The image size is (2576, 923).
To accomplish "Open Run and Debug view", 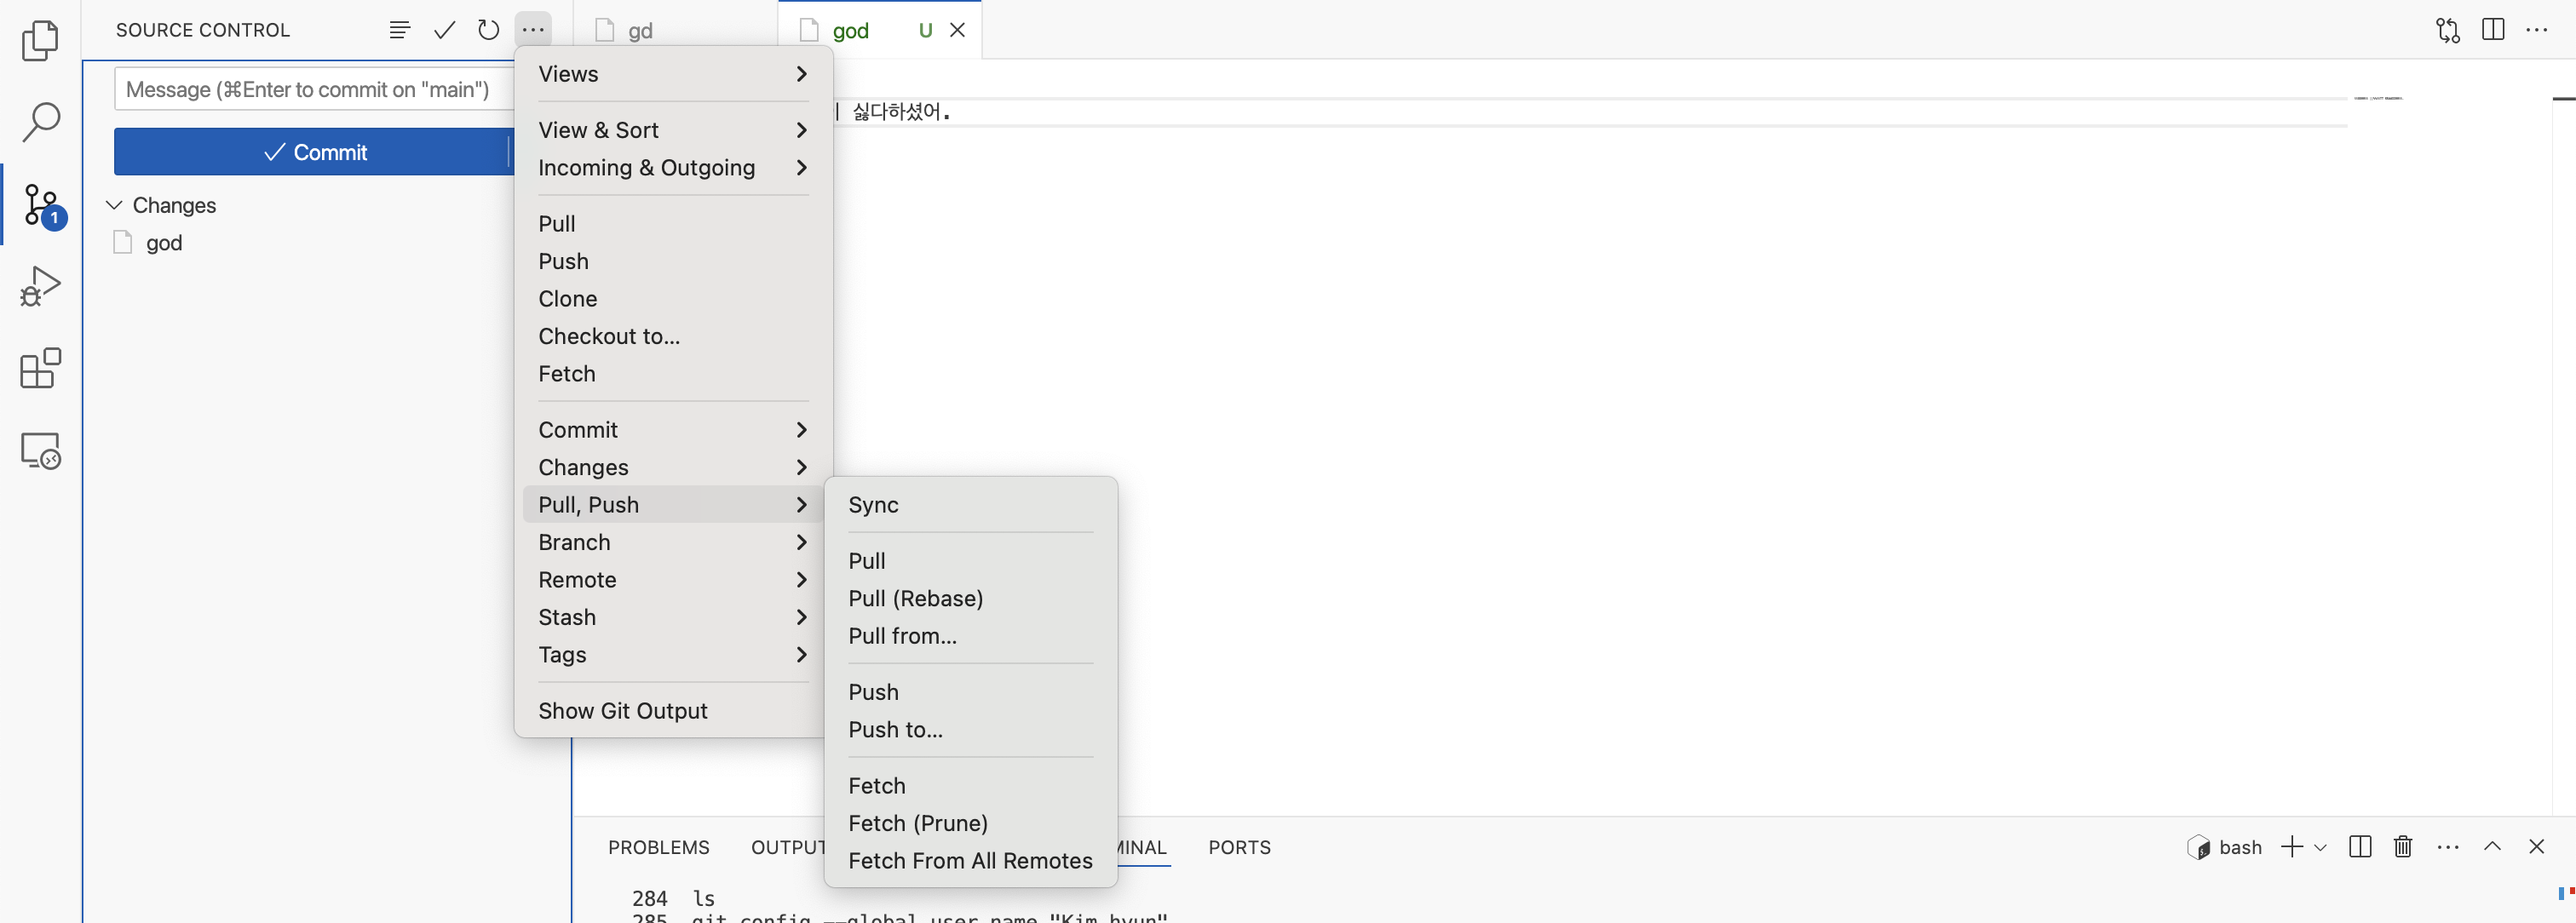I will [x=40, y=286].
